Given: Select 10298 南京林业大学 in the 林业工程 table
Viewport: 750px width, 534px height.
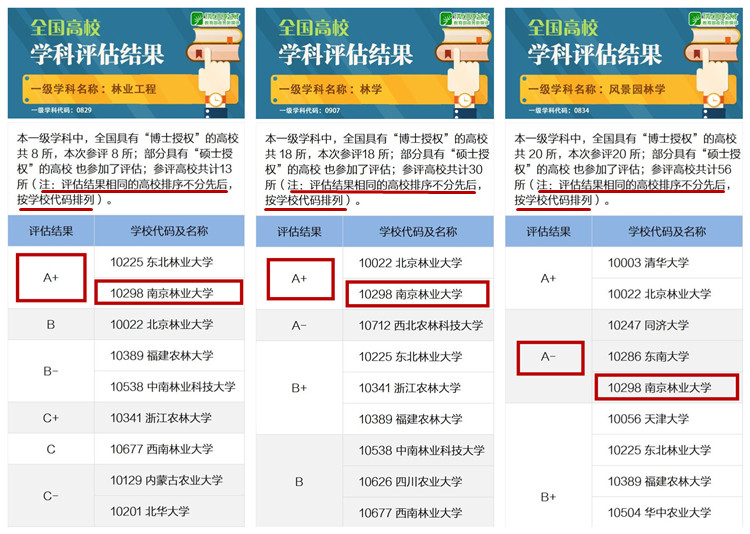Looking at the screenshot, I should point(162,293).
